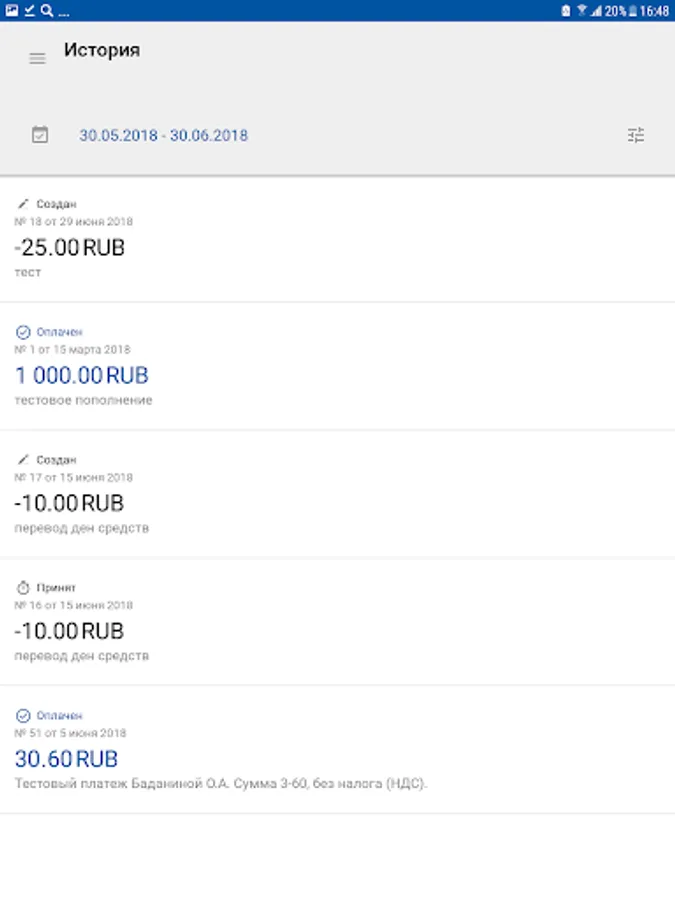The height and width of the screenshot is (900, 675).
Task: Click the История page title
Action: pyautogui.click(x=102, y=50)
